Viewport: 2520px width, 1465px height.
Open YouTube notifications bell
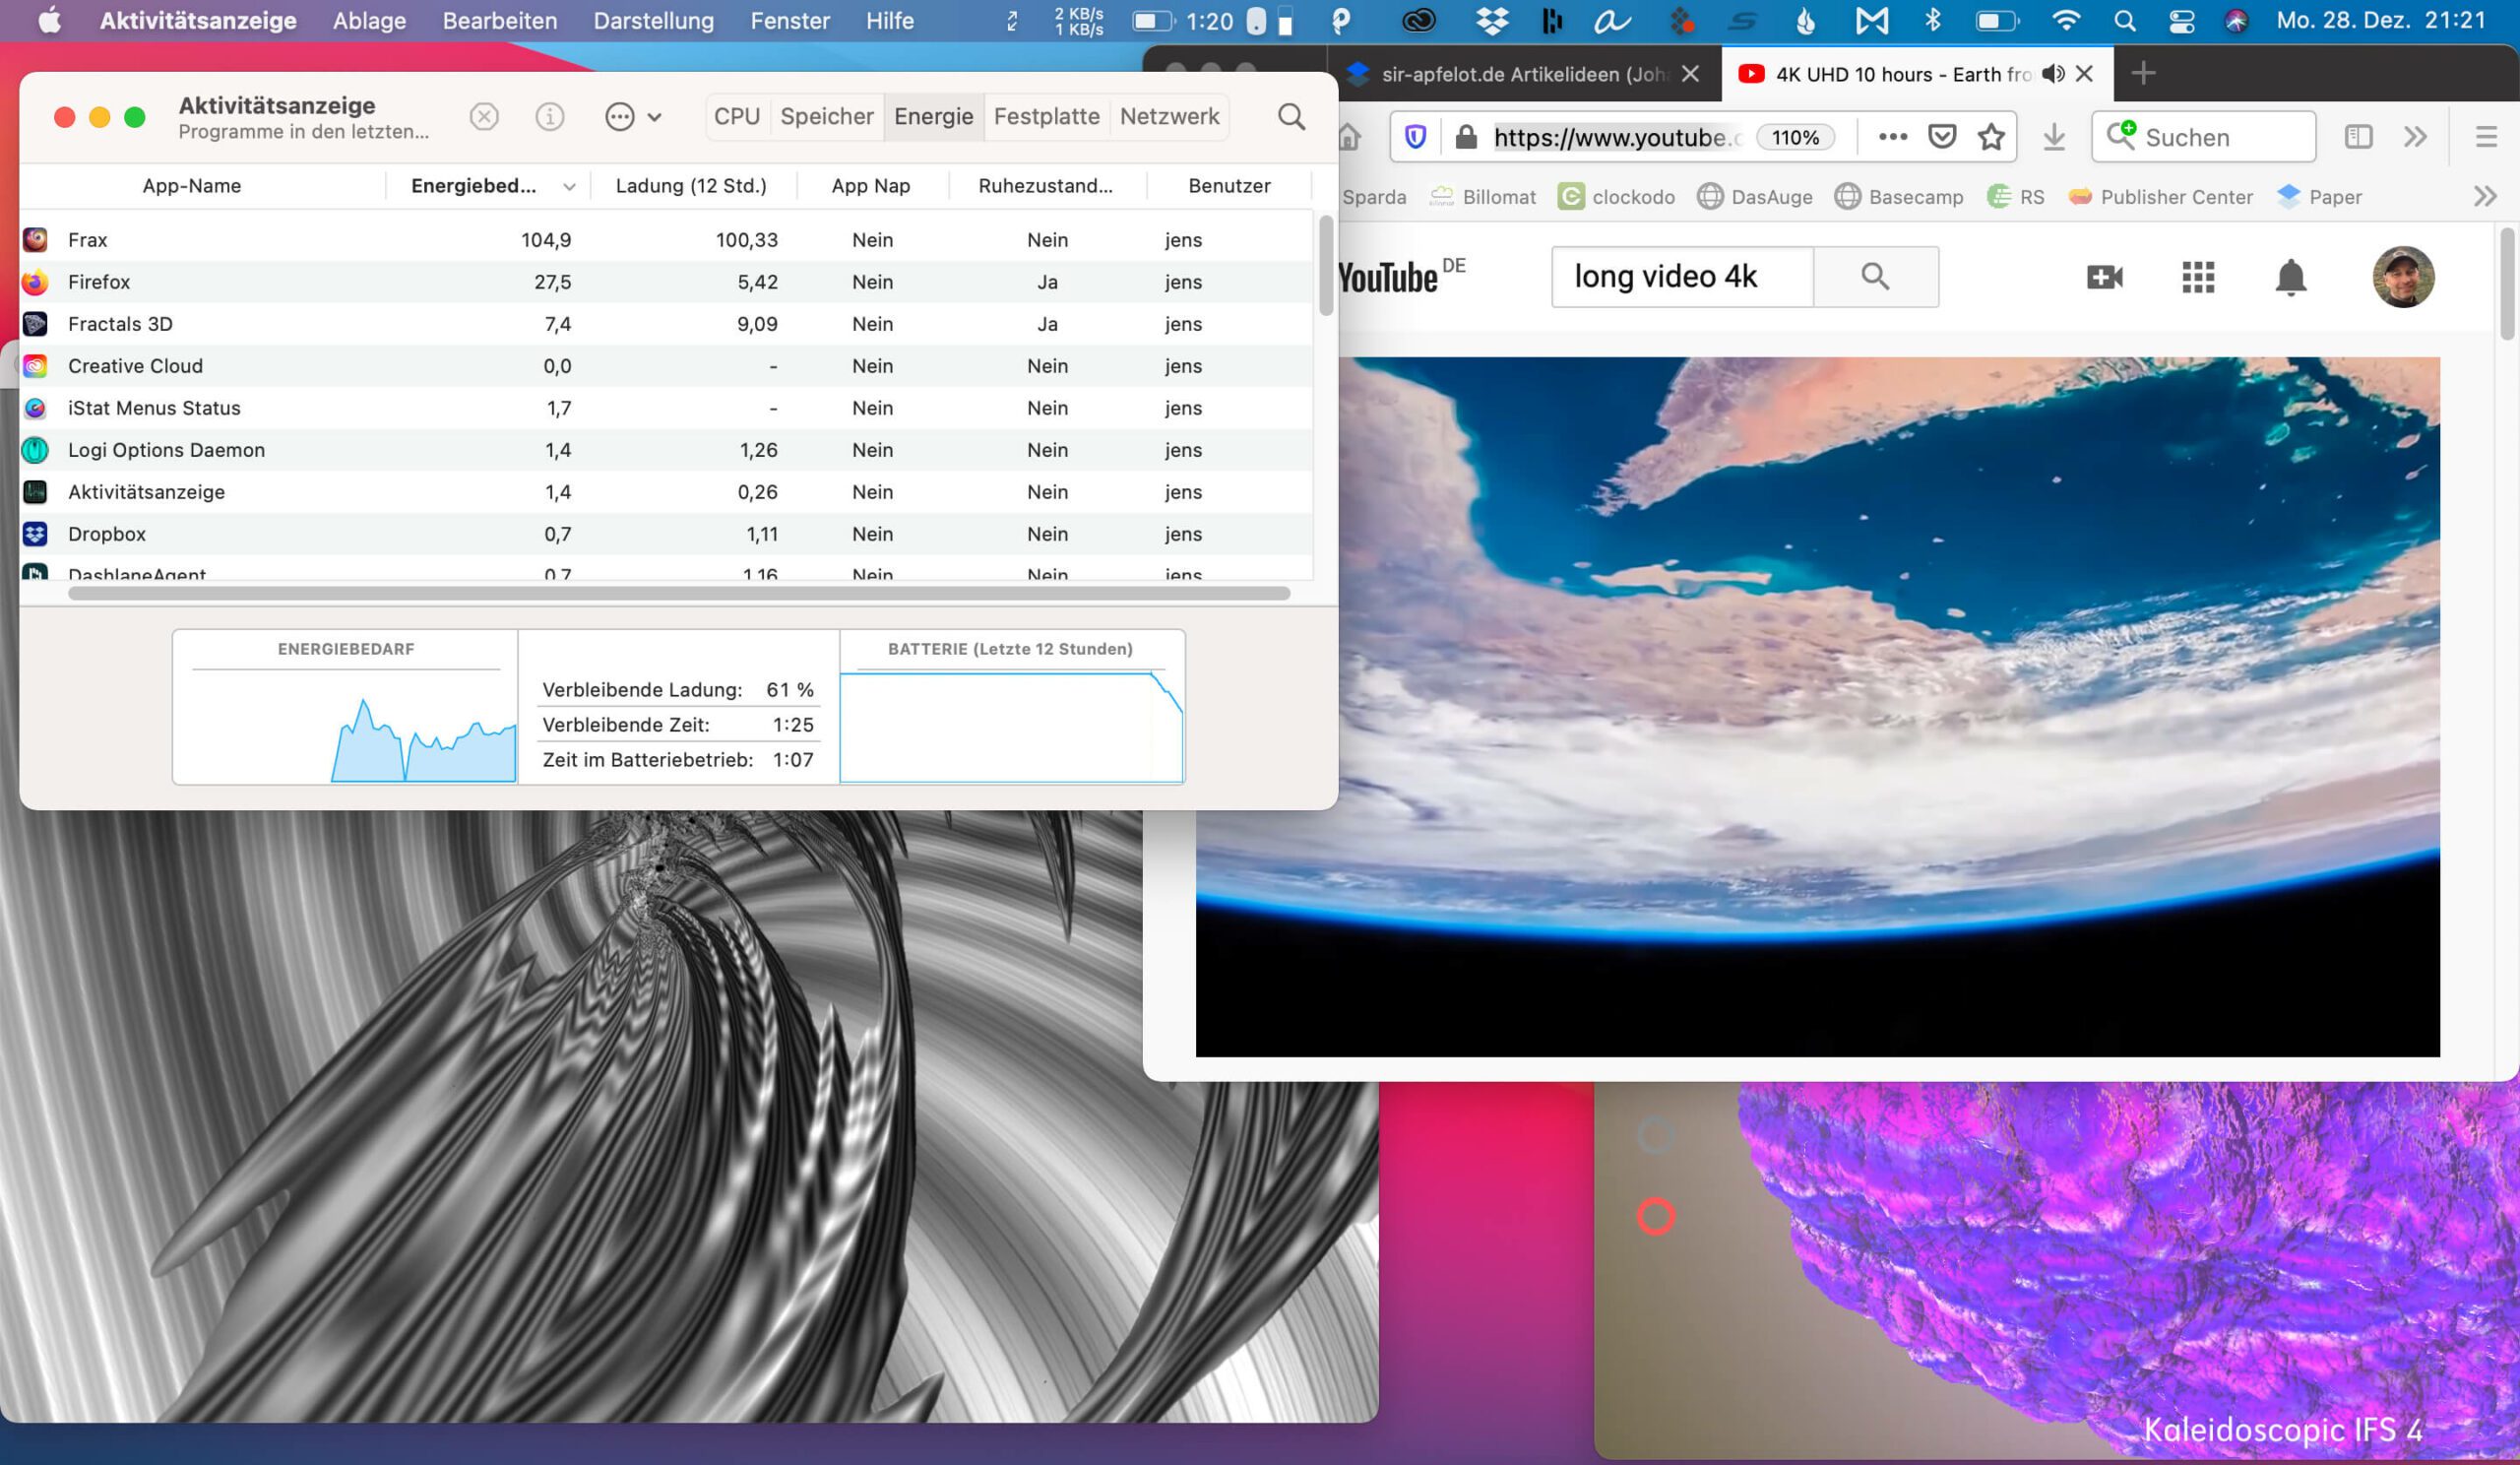2290,277
